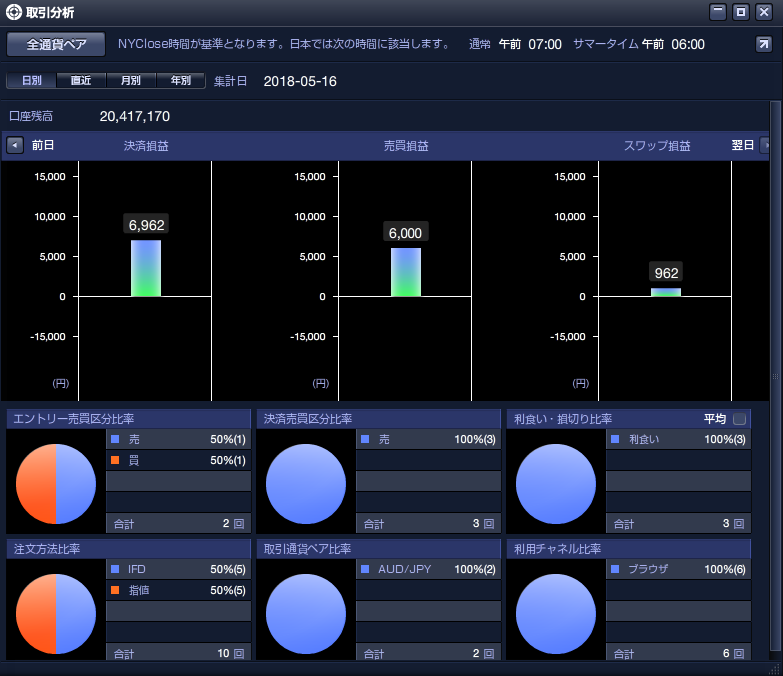Screen dimensions: 783x676
Task: Click the orange 買 legend square
Action: [115, 460]
